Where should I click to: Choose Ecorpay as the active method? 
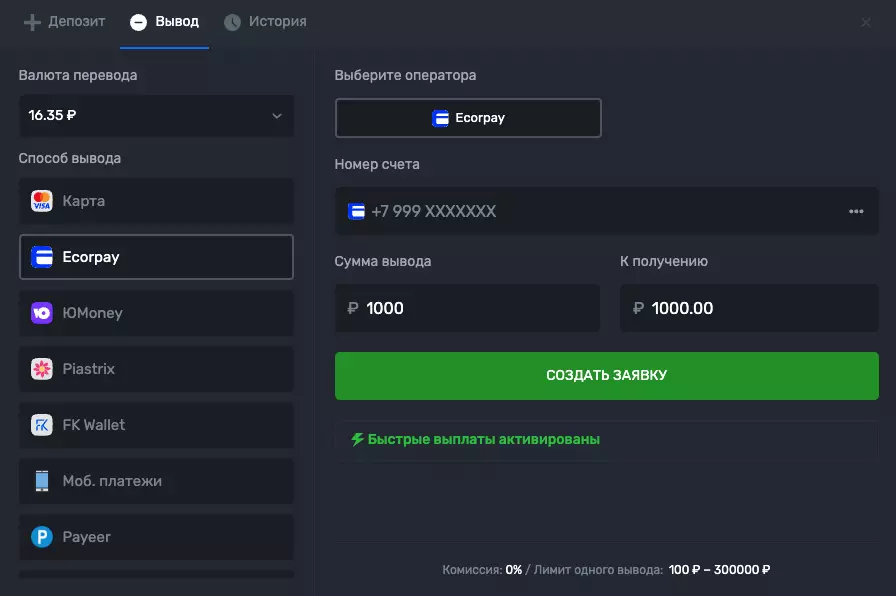[156, 257]
